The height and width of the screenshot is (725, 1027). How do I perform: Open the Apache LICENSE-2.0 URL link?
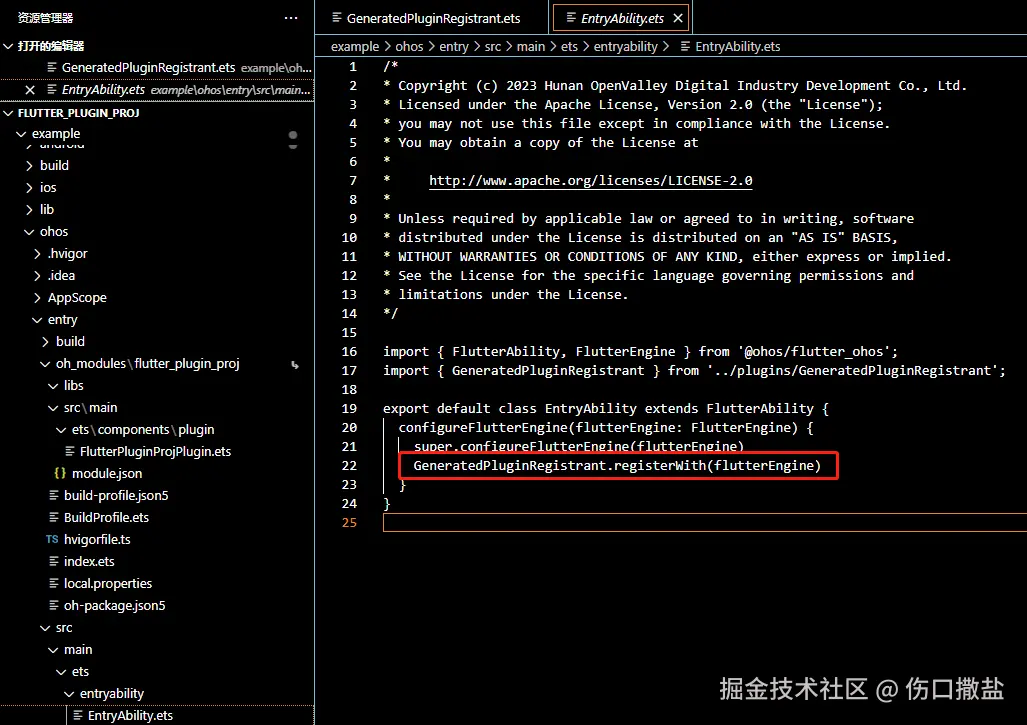[590, 181]
